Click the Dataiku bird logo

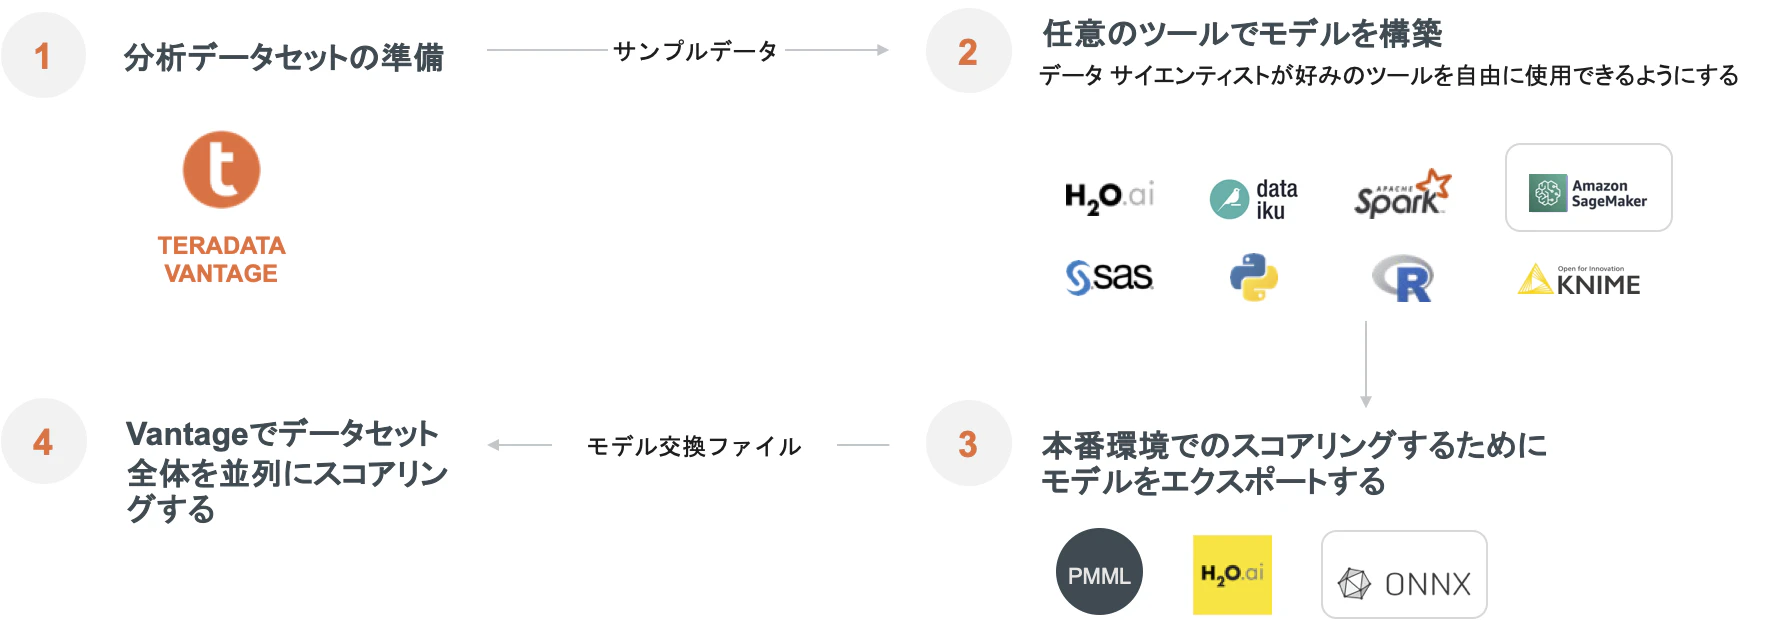click(1229, 199)
